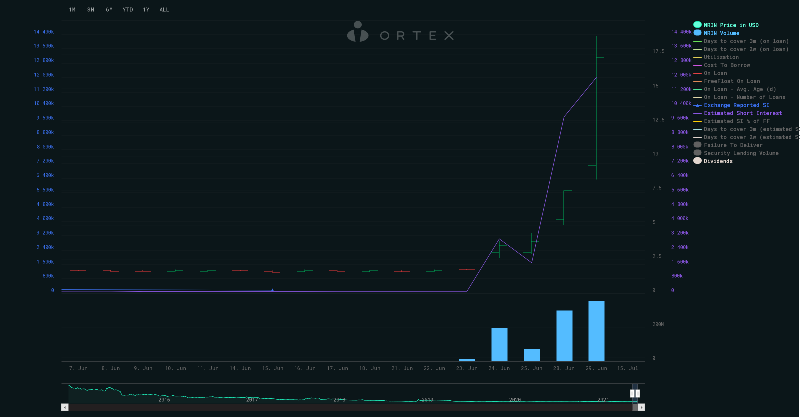Select the 6M time range button

click(x=109, y=10)
